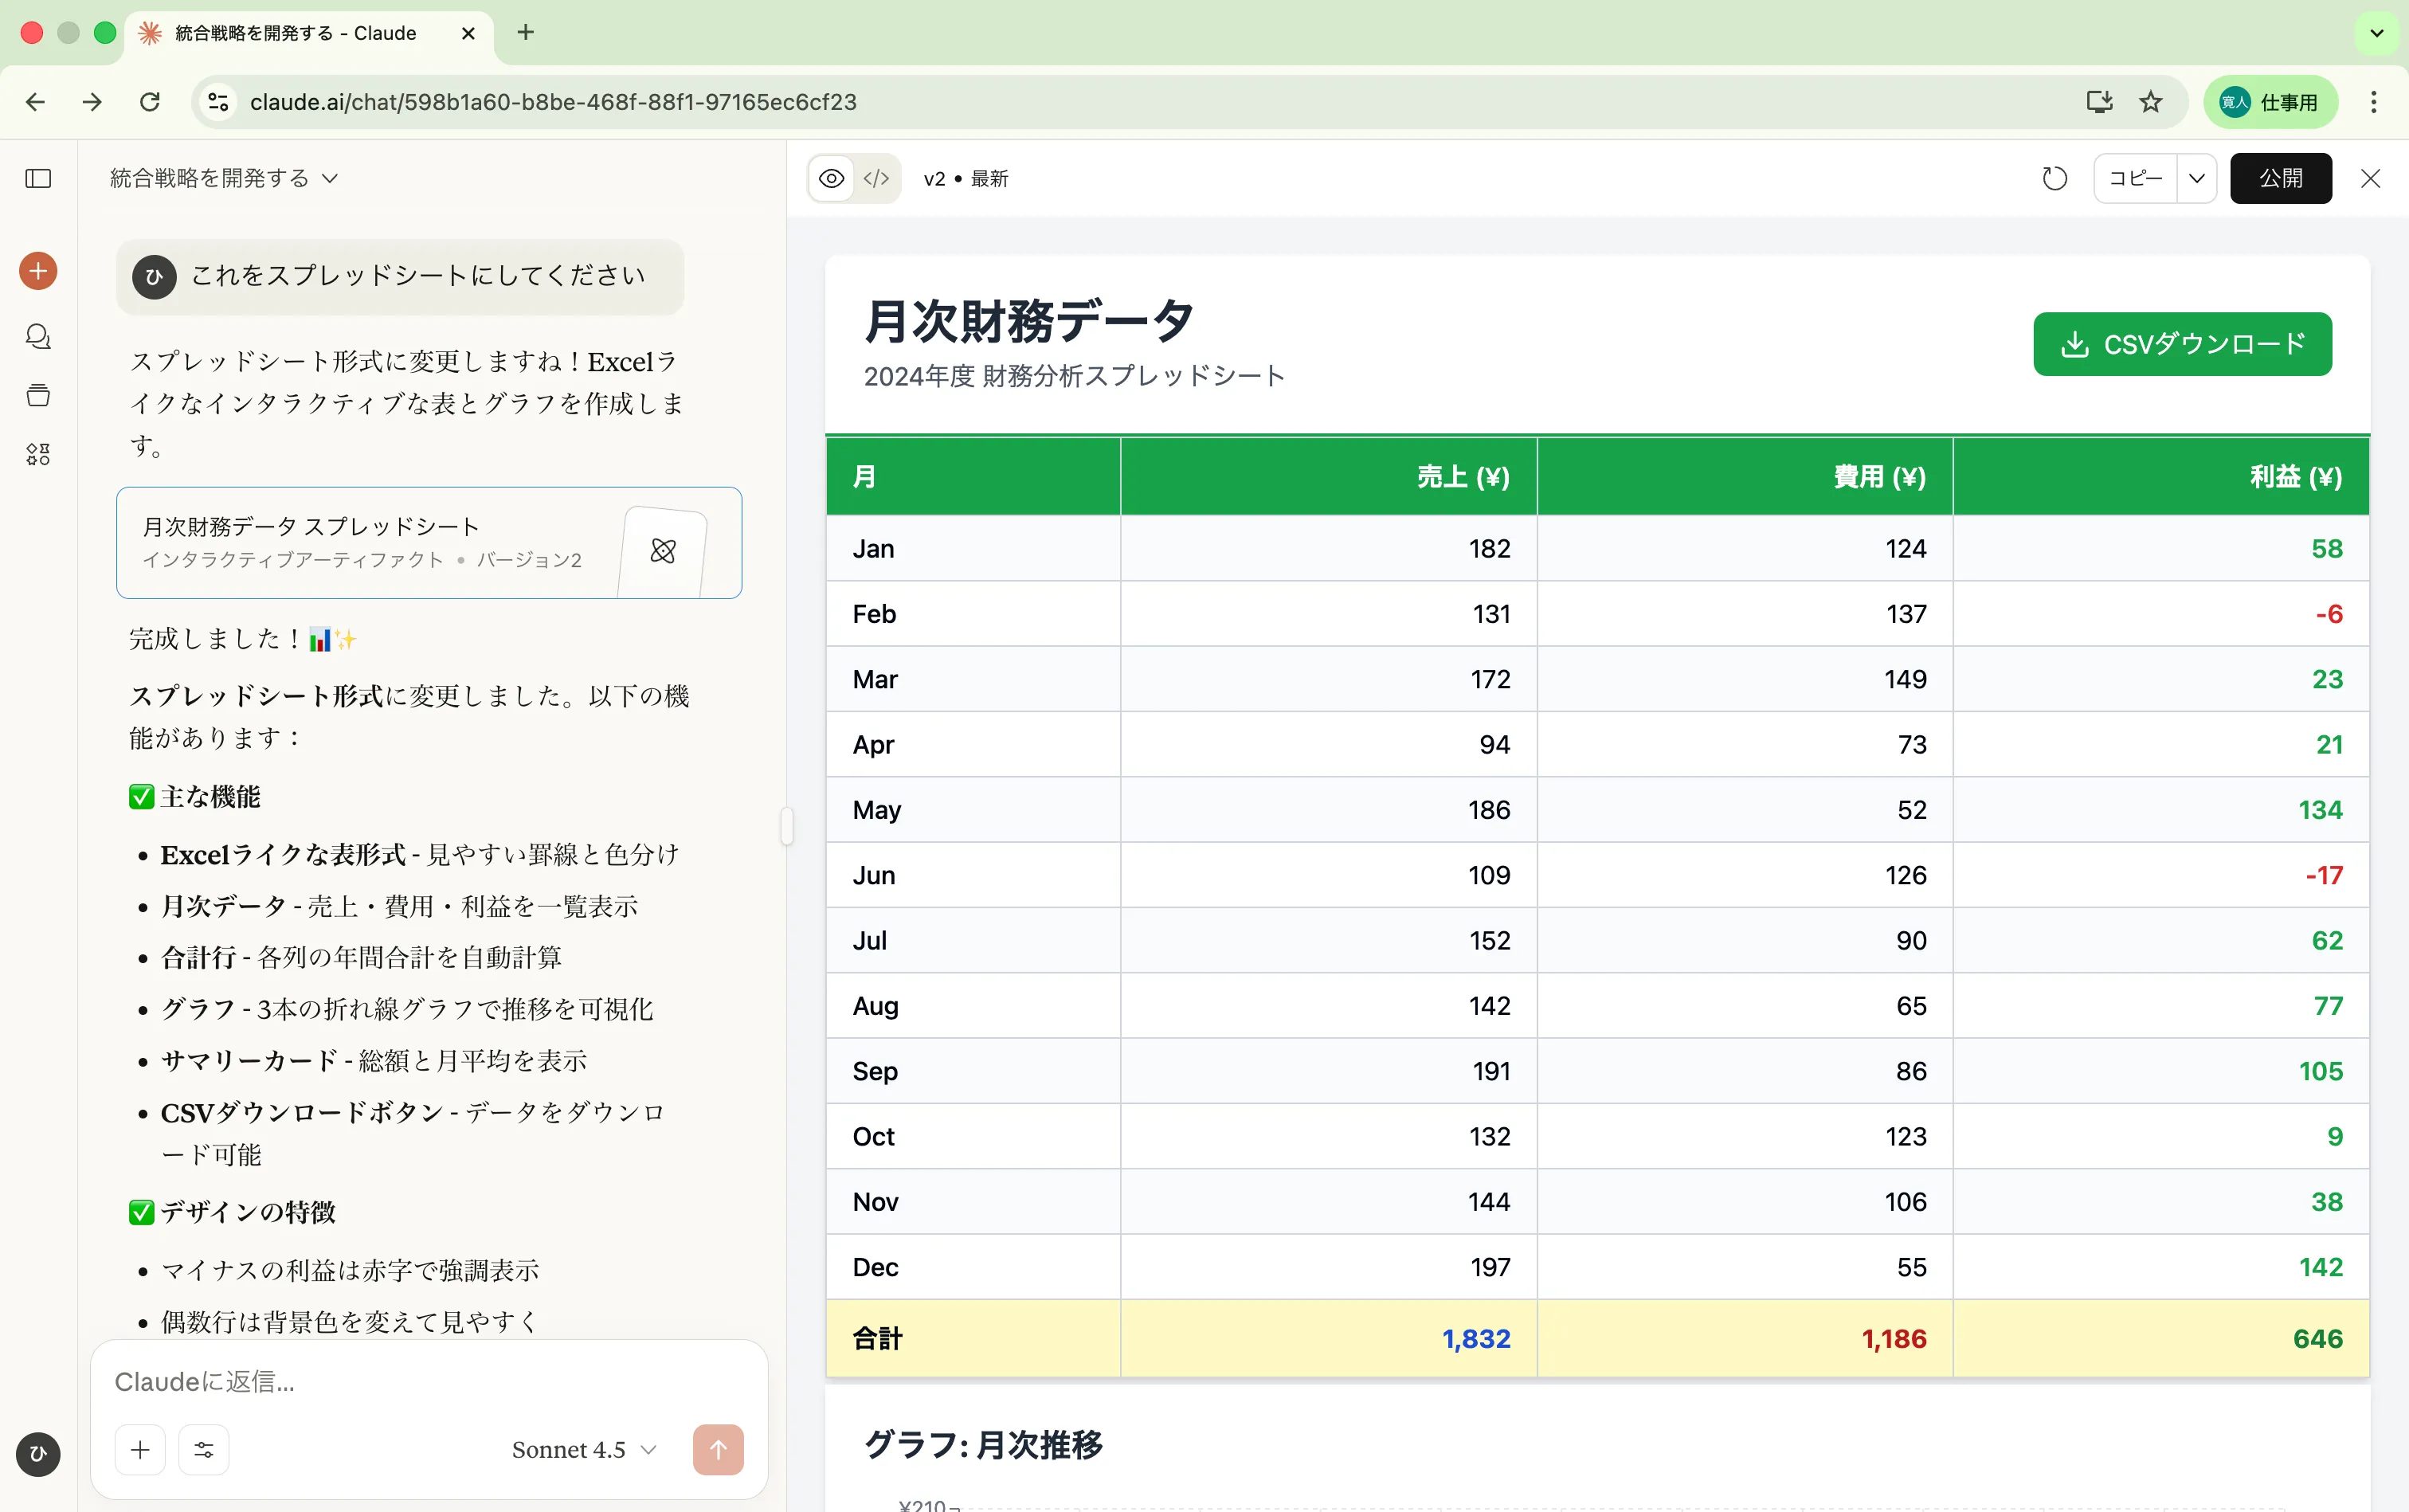
Task: Click the search and tools settings icon
Action: (x=204, y=1450)
